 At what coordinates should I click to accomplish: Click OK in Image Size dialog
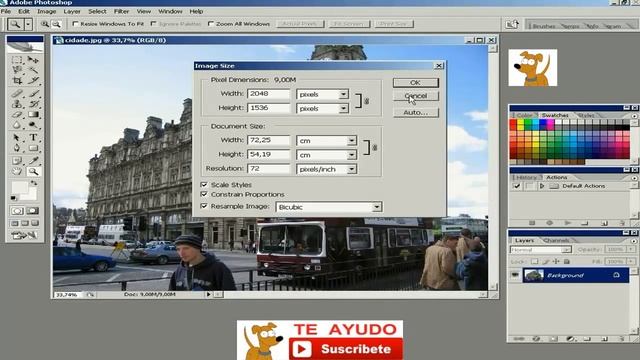tap(416, 82)
